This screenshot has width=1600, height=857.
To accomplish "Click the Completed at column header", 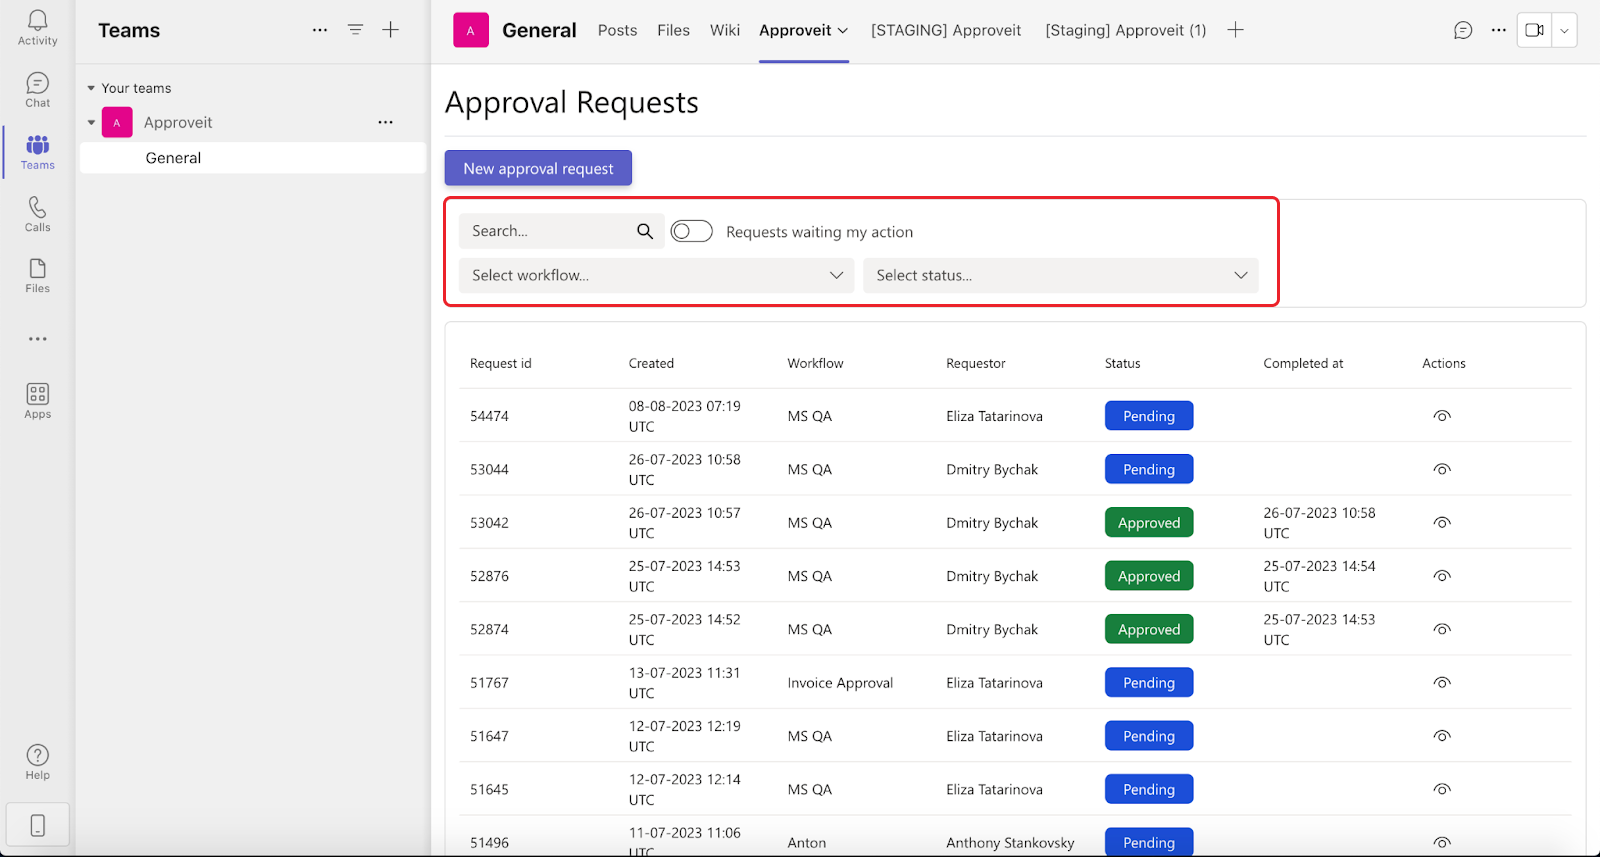I will click(1303, 363).
